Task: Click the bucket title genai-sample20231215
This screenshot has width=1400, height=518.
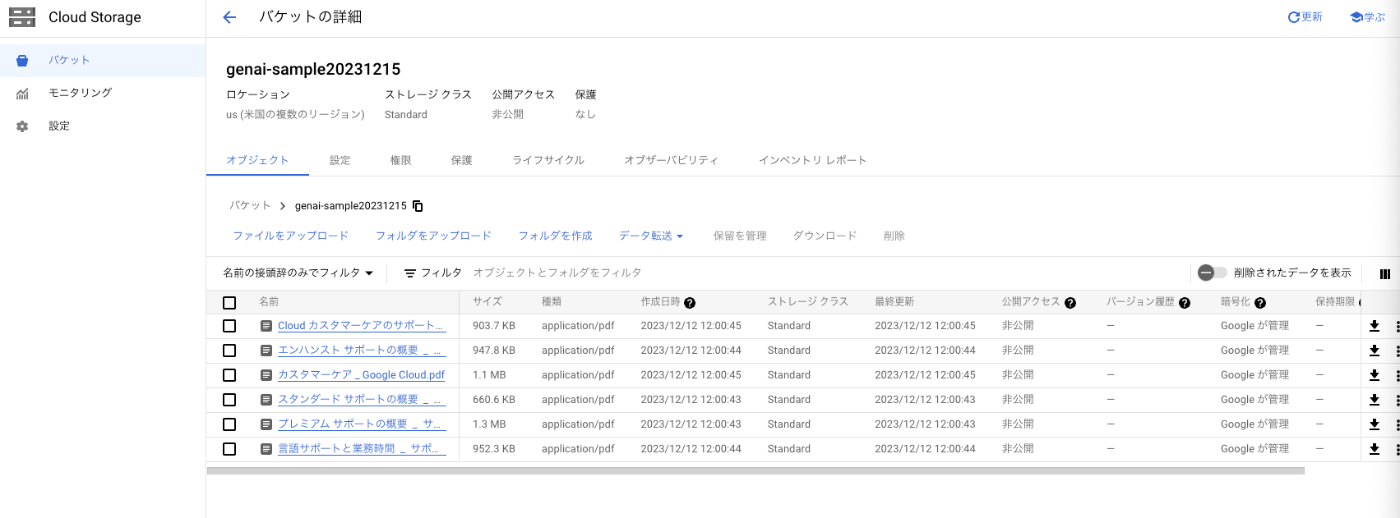Action: click(313, 69)
